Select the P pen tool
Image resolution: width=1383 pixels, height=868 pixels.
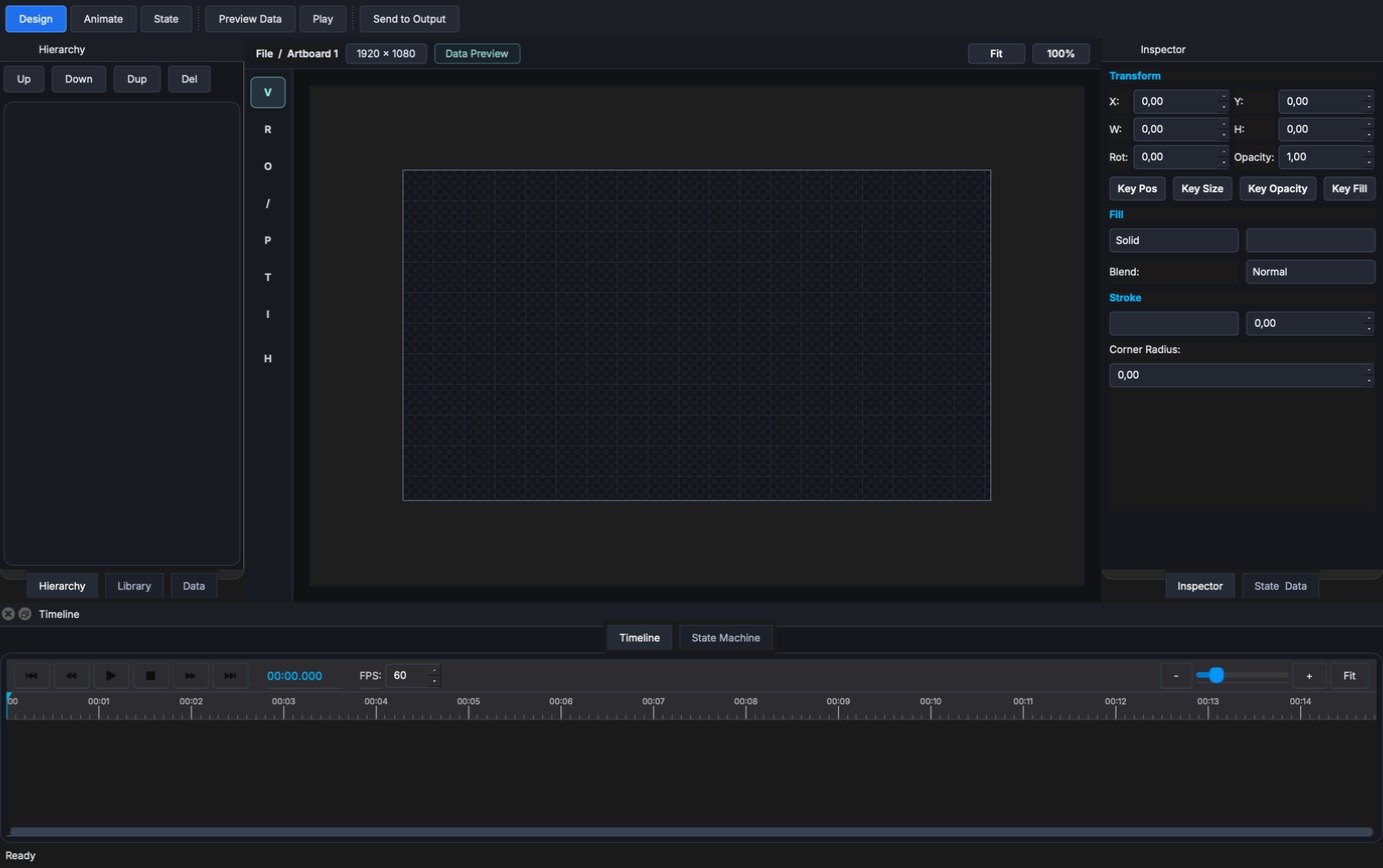pos(267,240)
